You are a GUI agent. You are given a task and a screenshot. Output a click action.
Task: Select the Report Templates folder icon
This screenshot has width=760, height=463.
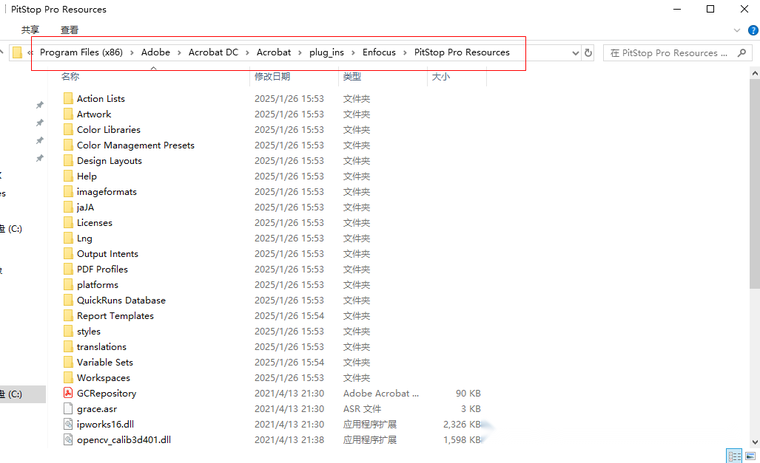[x=68, y=316]
